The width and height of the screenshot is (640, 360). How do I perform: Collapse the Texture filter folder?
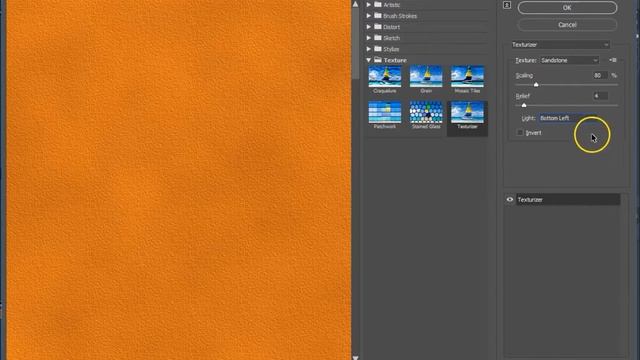[369, 60]
